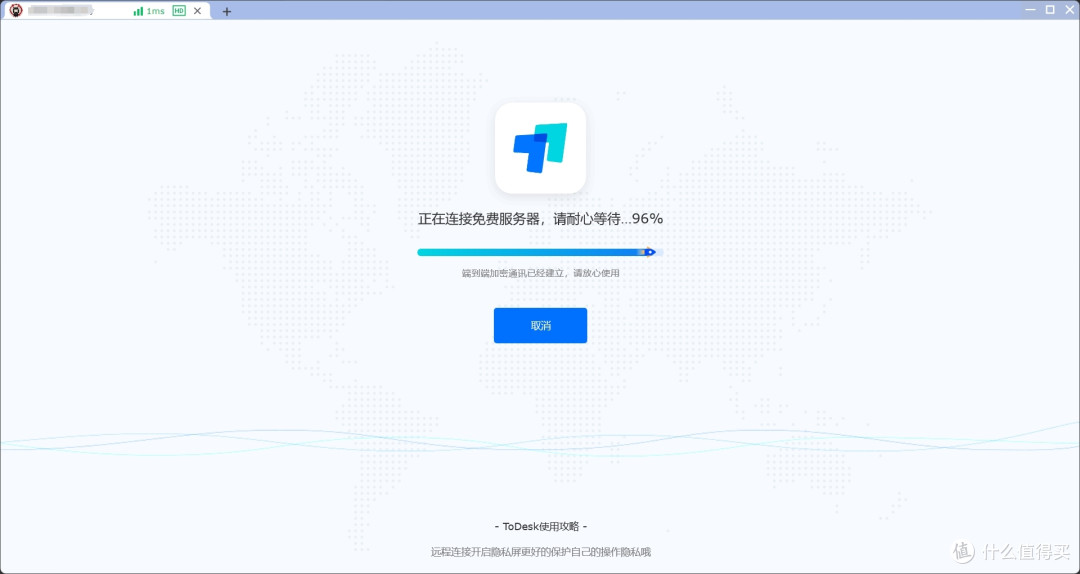
Task: Click the 端到端加密通讯已经建立 notice text
Action: [541, 273]
